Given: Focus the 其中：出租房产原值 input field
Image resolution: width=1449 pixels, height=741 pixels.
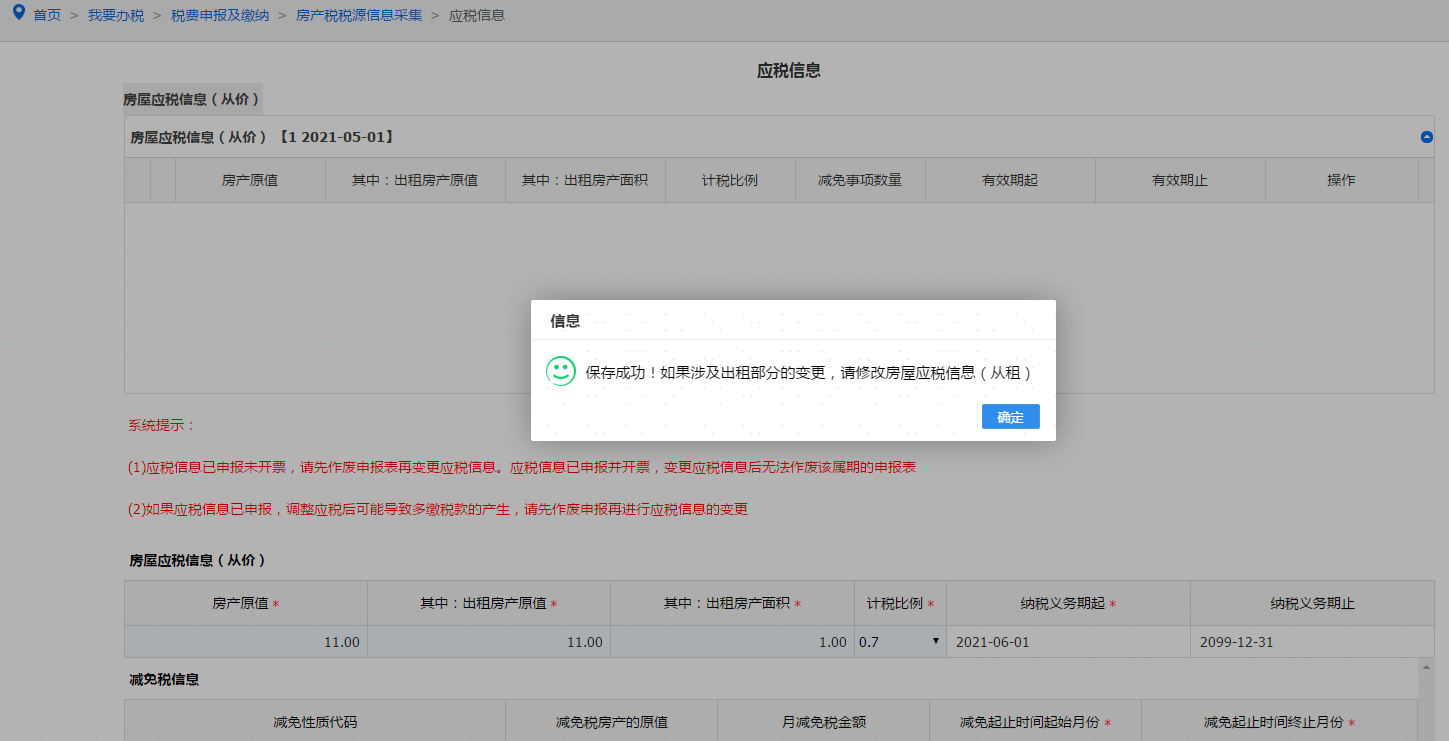Looking at the screenshot, I should click(x=489, y=642).
